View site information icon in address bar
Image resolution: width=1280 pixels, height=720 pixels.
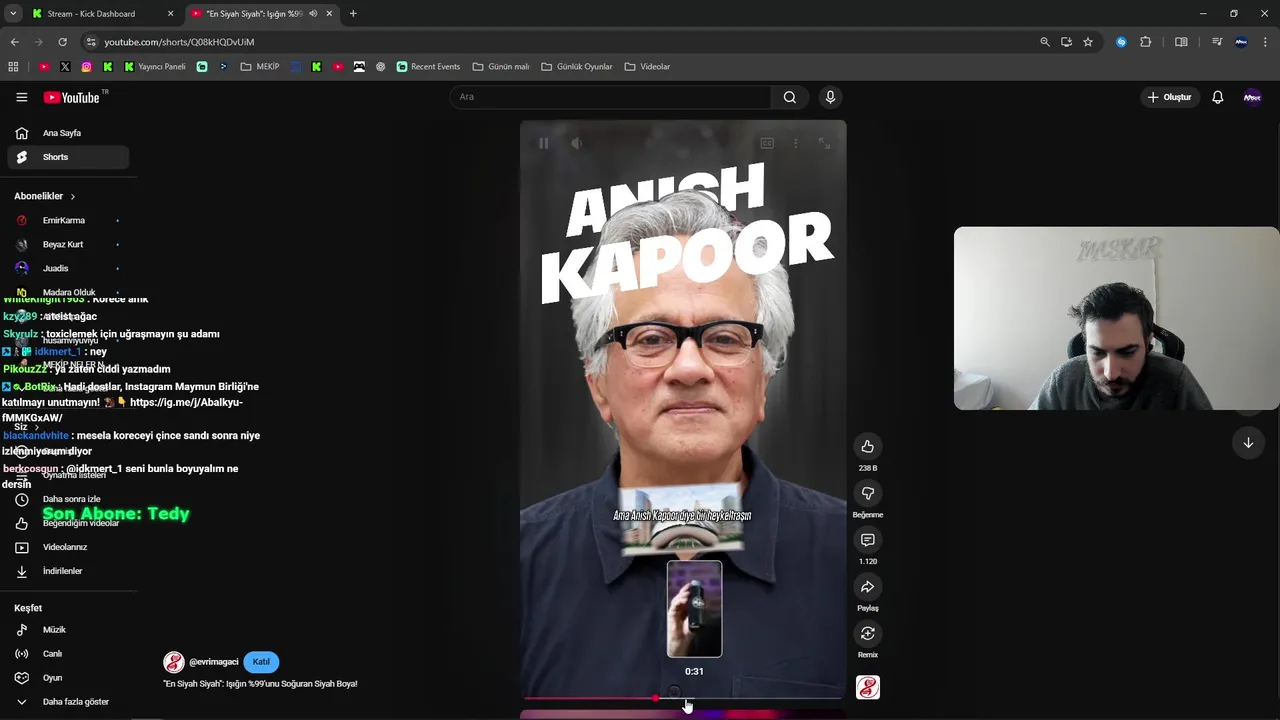point(91,42)
